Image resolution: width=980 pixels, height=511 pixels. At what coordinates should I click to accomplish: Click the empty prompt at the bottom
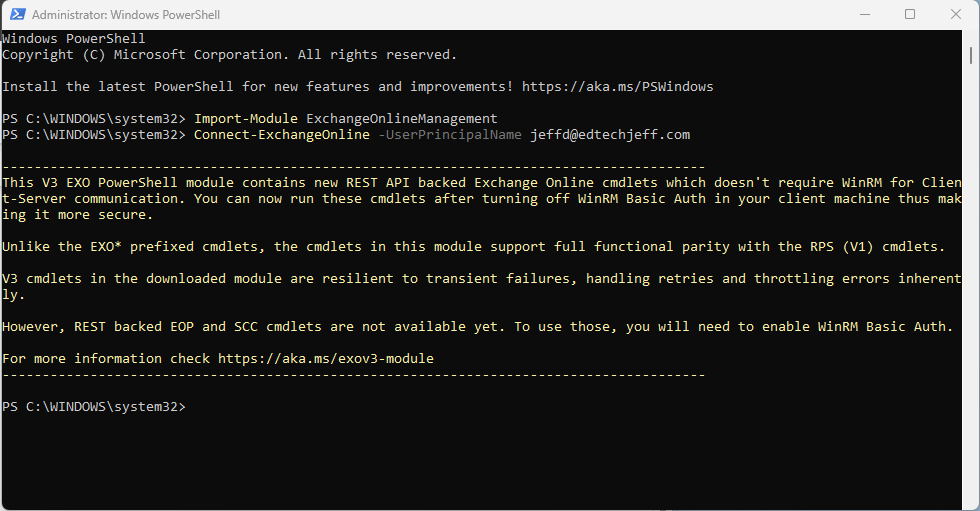pyautogui.click(x=190, y=407)
